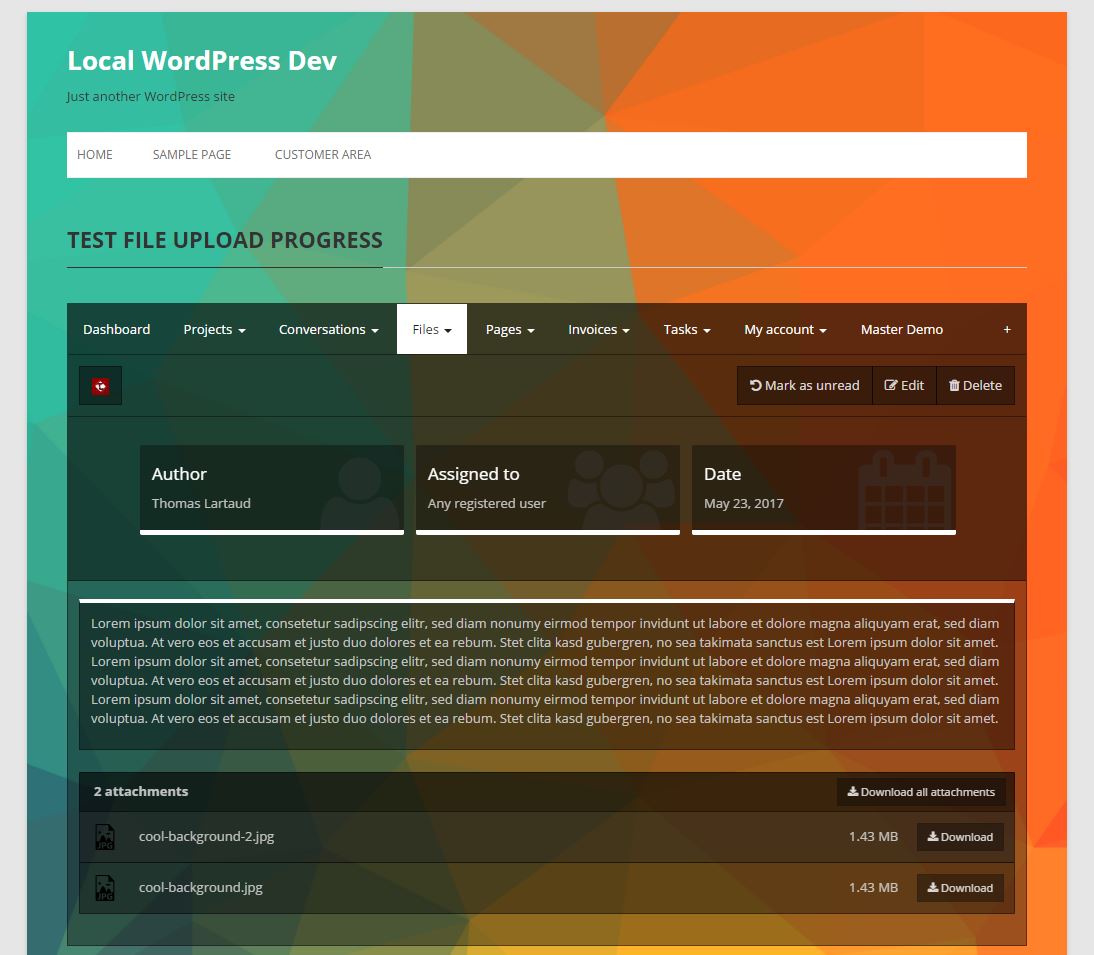Click the JPG icon for cool-background-2.jpg
Viewport: 1094px width, 955px height.
tap(105, 837)
